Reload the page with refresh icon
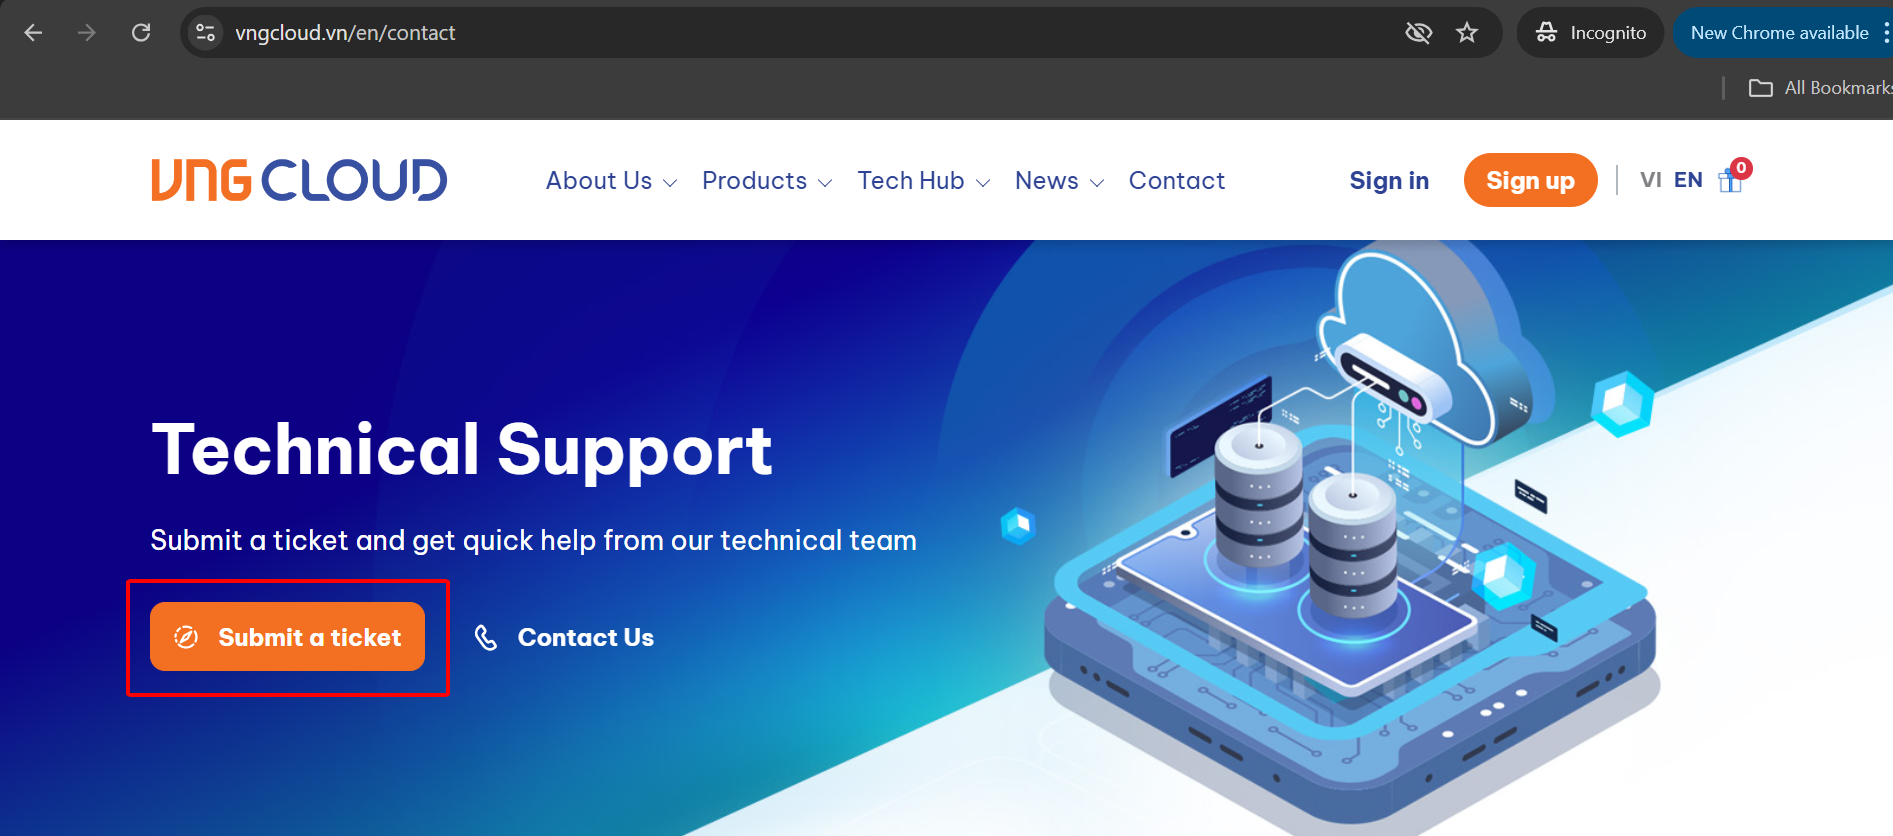This screenshot has width=1893, height=836. point(141,33)
